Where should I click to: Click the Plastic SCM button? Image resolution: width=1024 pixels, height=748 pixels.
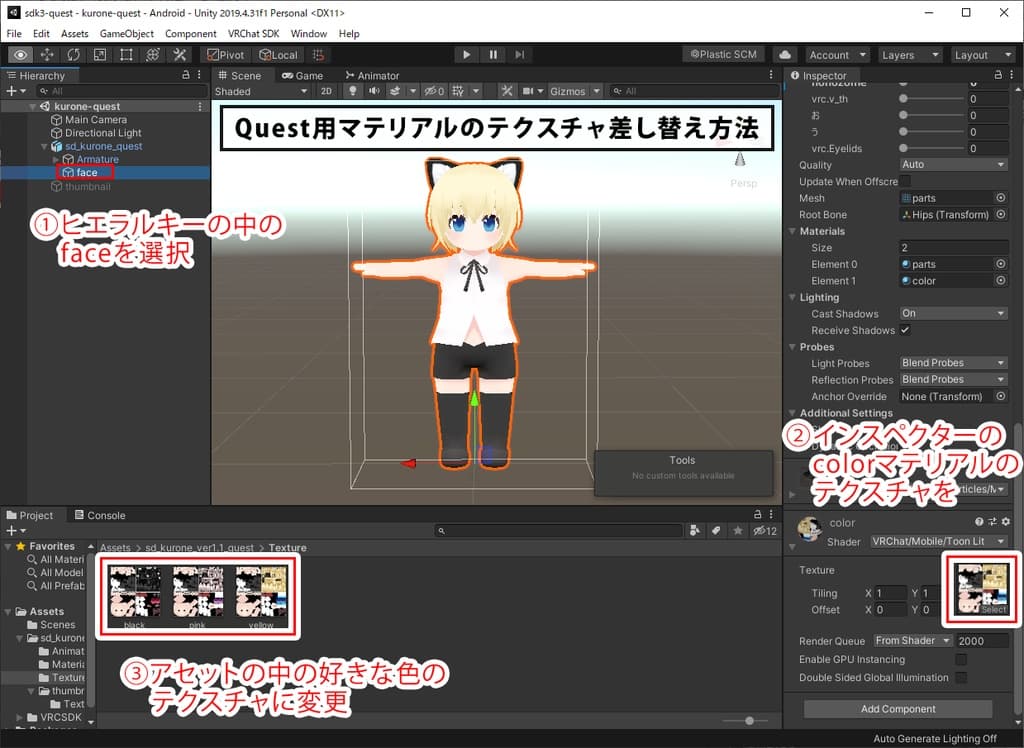724,55
